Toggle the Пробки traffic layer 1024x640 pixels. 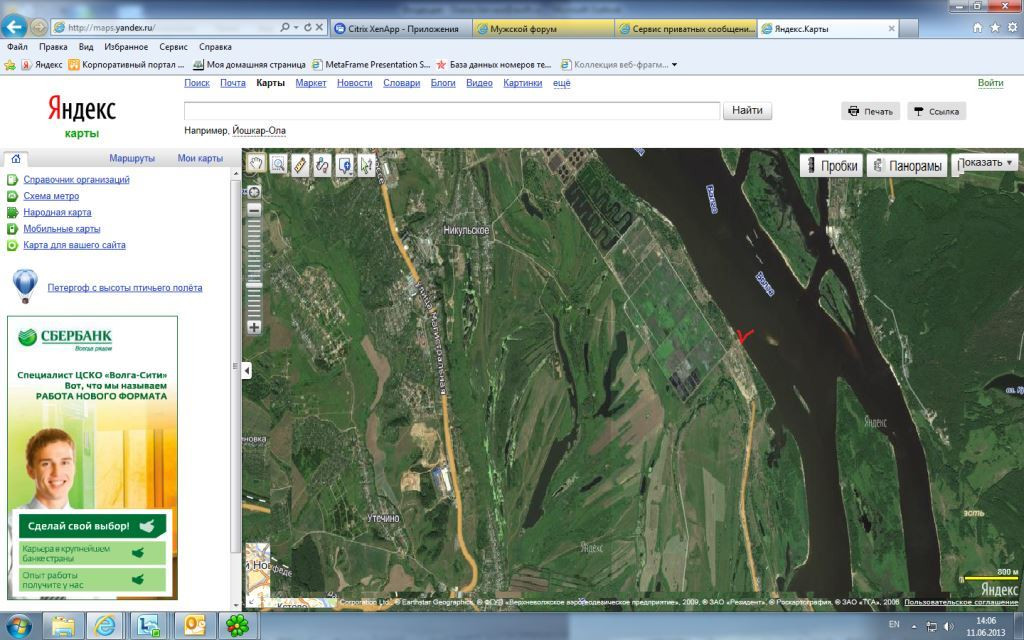point(830,166)
